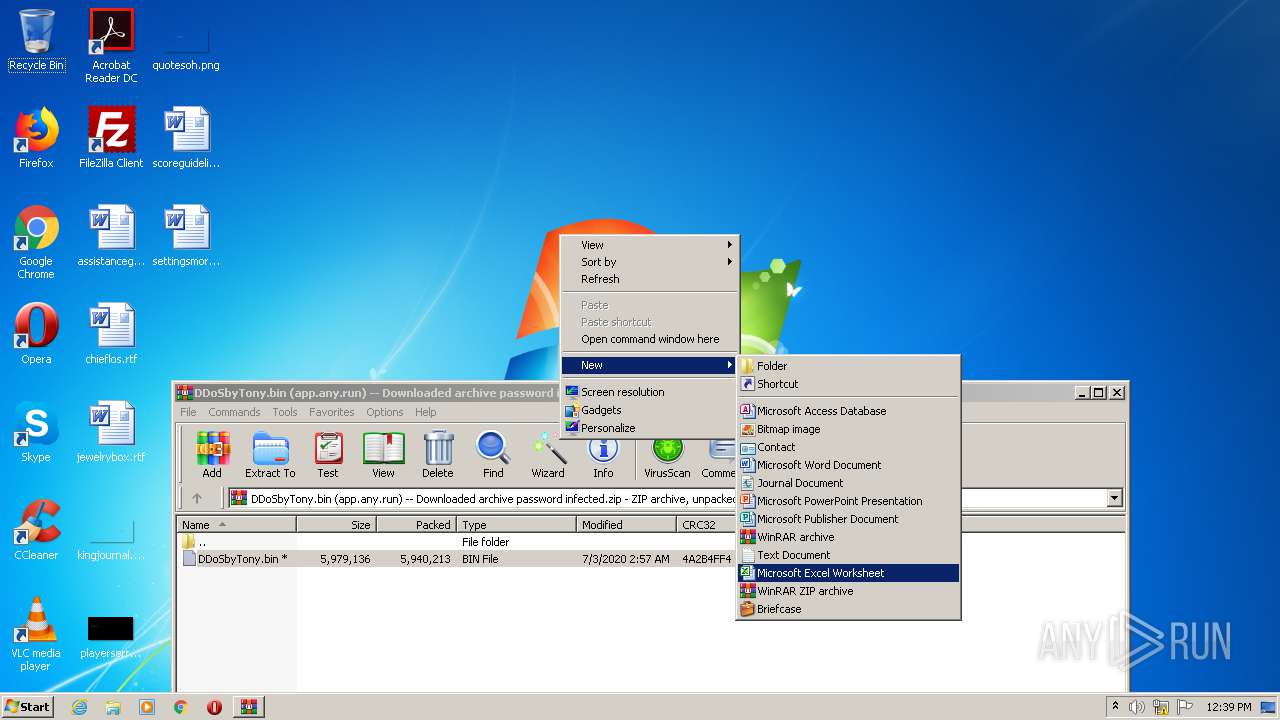The width and height of the screenshot is (1280, 720).
Task: Open the Options menu in WinRAR
Action: tap(385, 412)
